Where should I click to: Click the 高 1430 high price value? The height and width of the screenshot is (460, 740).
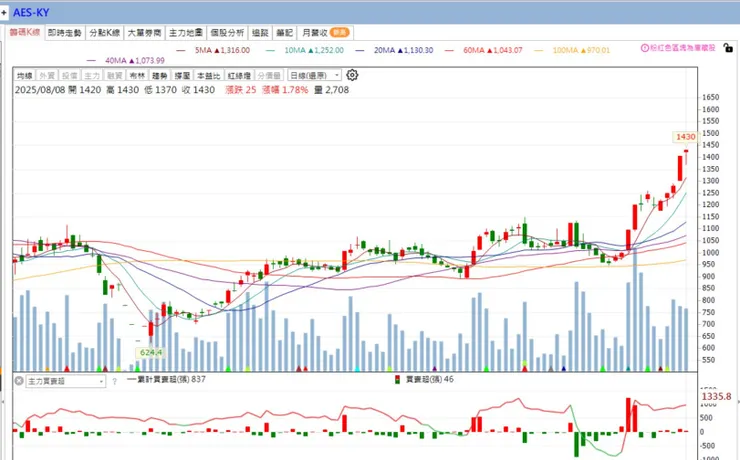tap(123, 90)
